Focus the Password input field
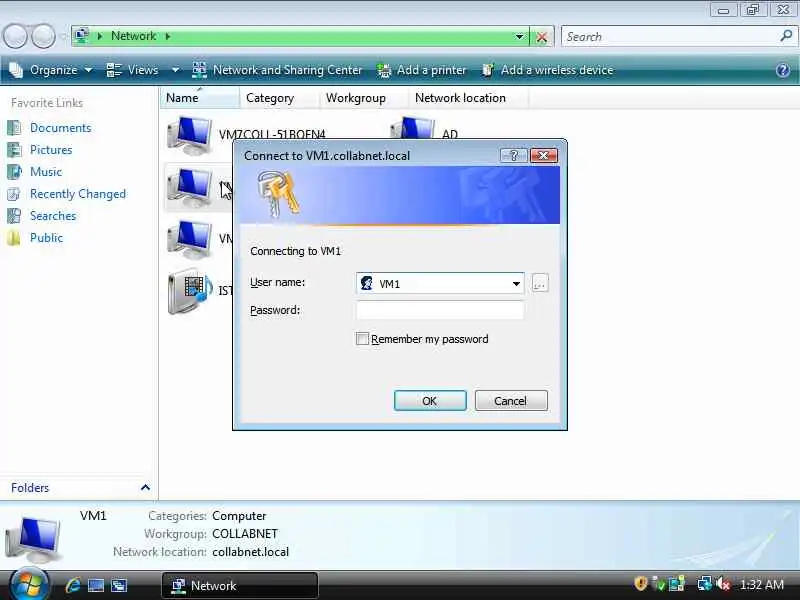800x600 pixels. (x=440, y=310)
